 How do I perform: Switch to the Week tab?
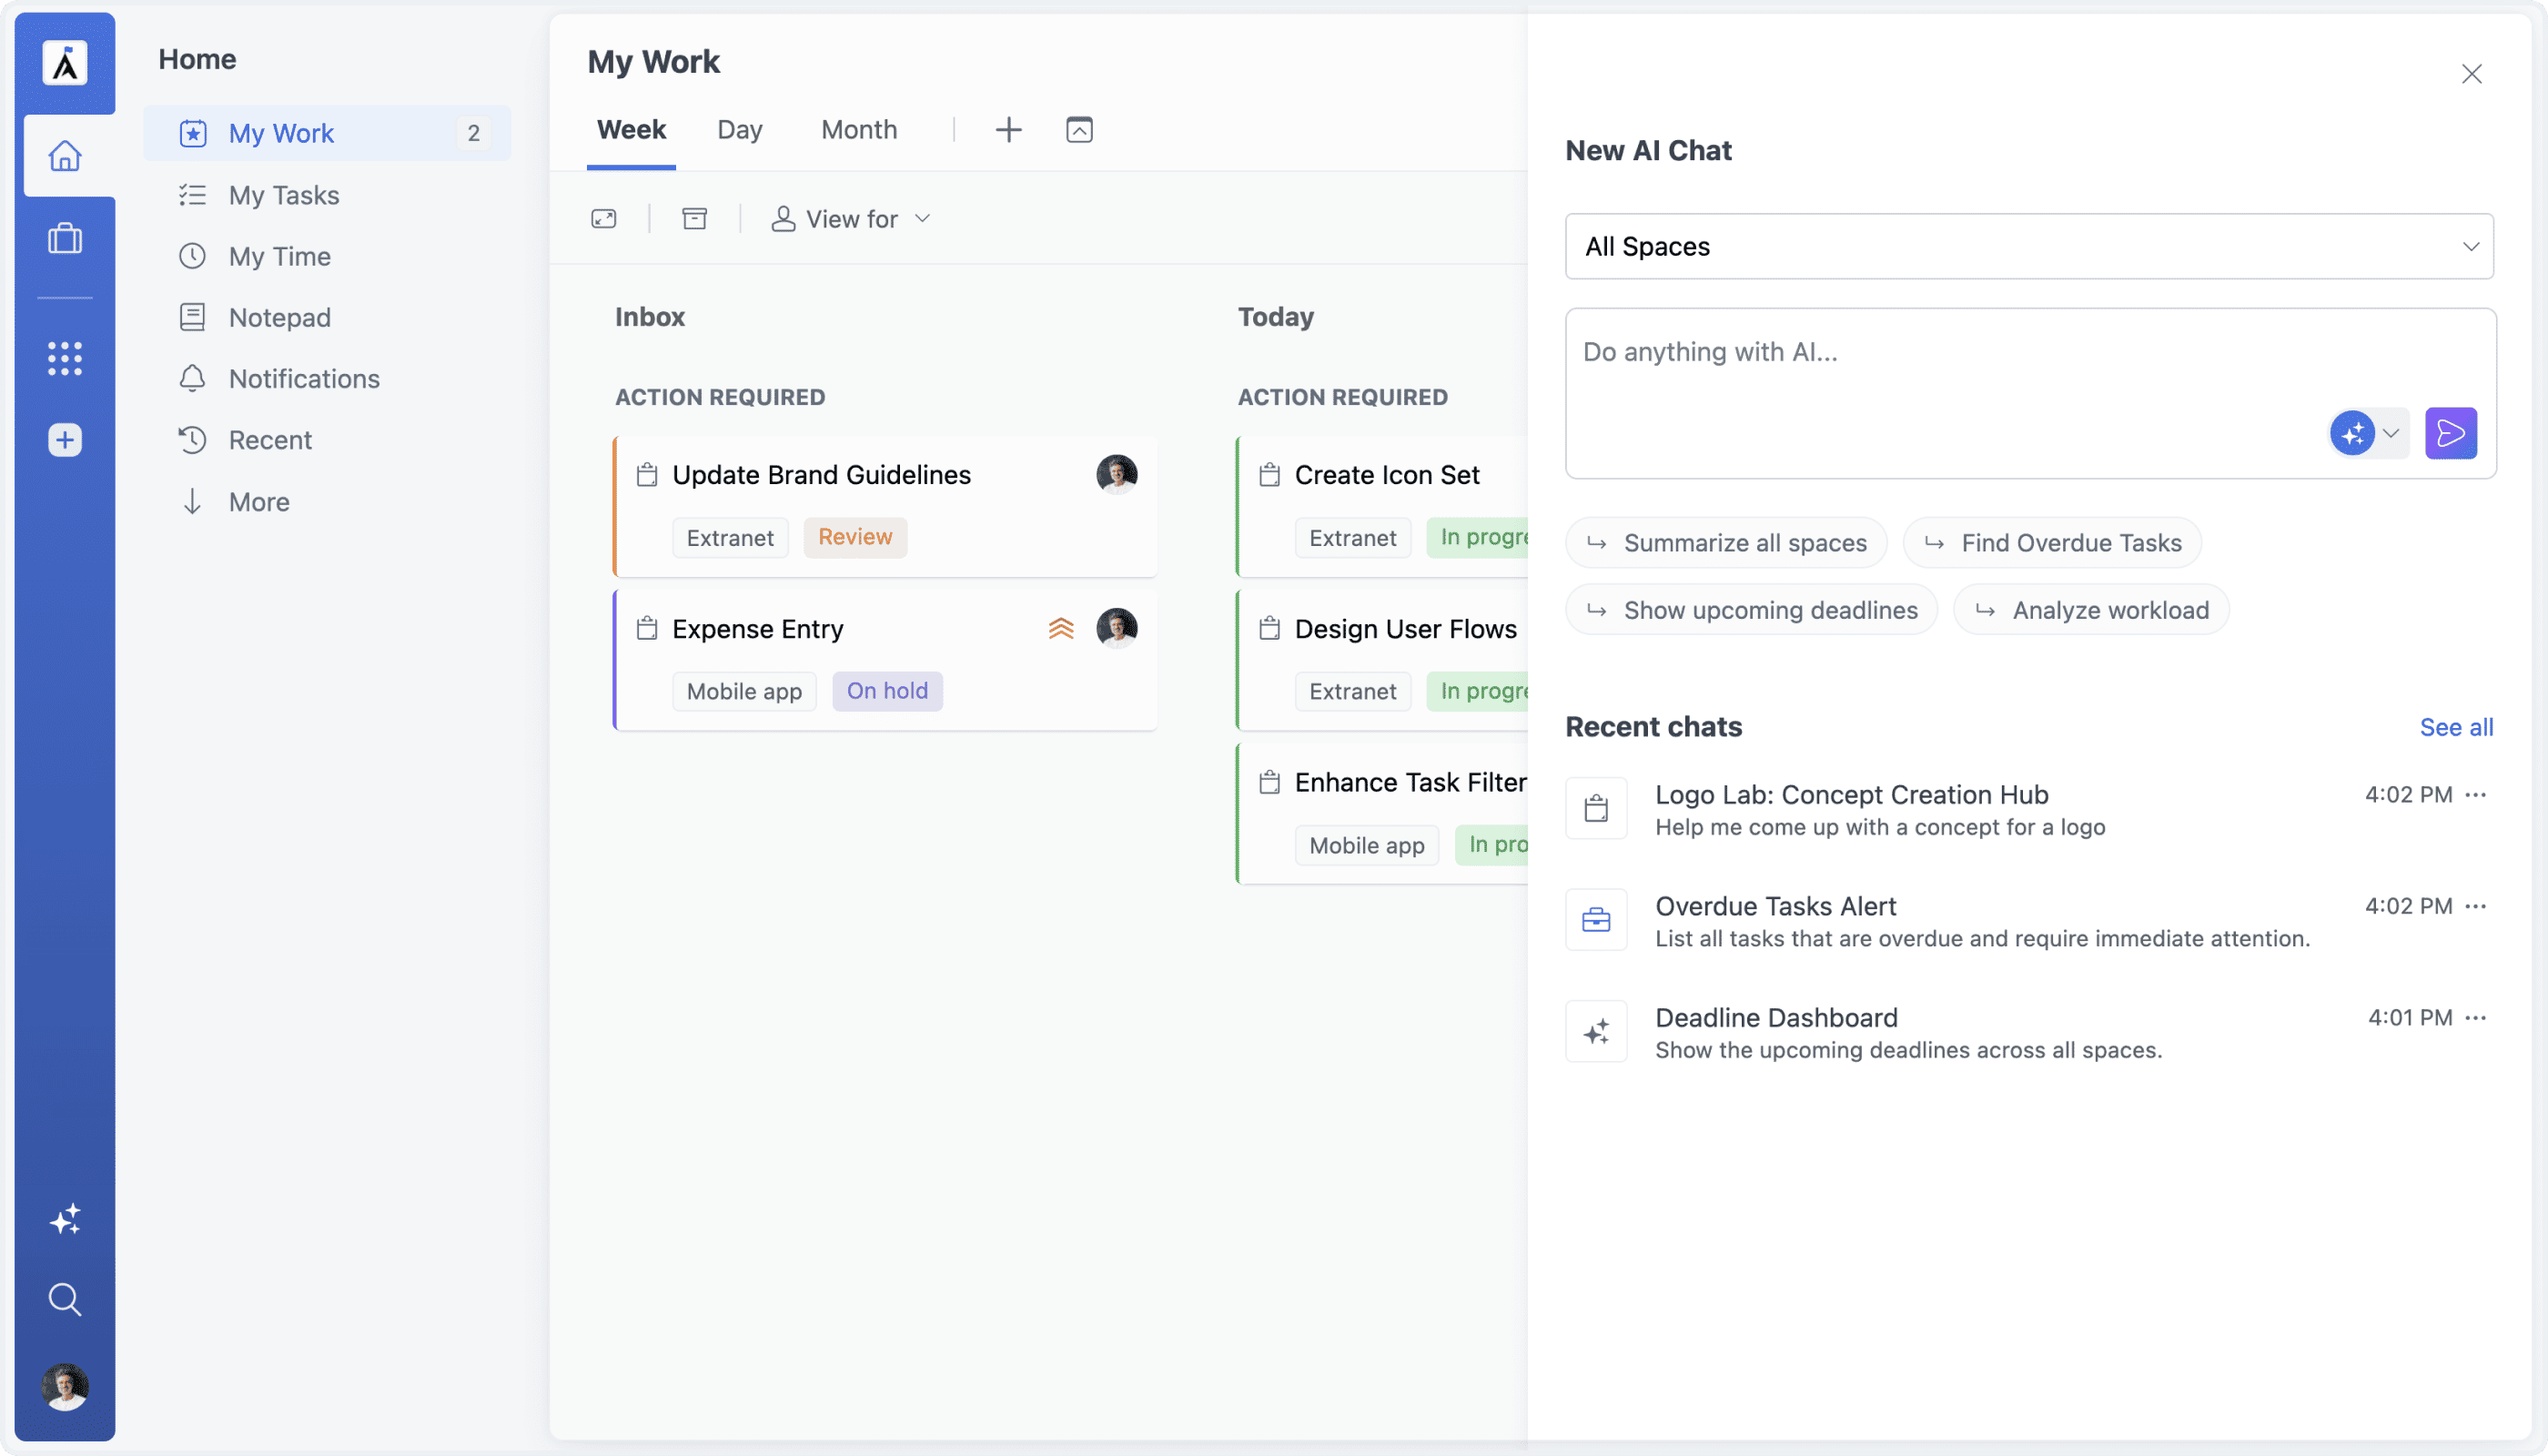pyautogui.click(x=631, y=130)
